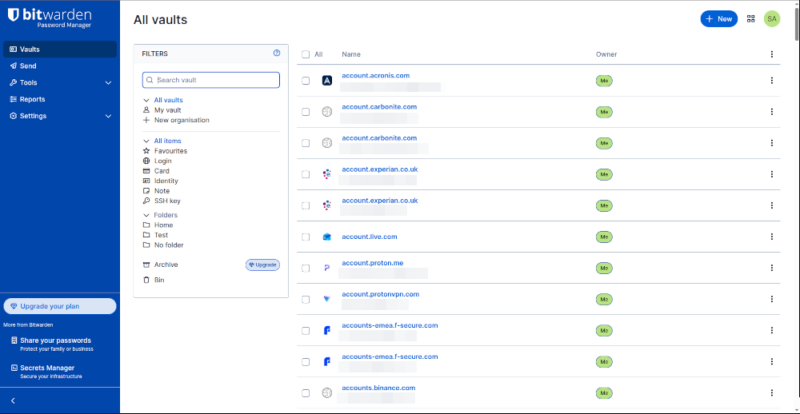Click the Proton 'P' icon for account.proton.me
The image size is (800, 414).
click(x=327, y=268)
